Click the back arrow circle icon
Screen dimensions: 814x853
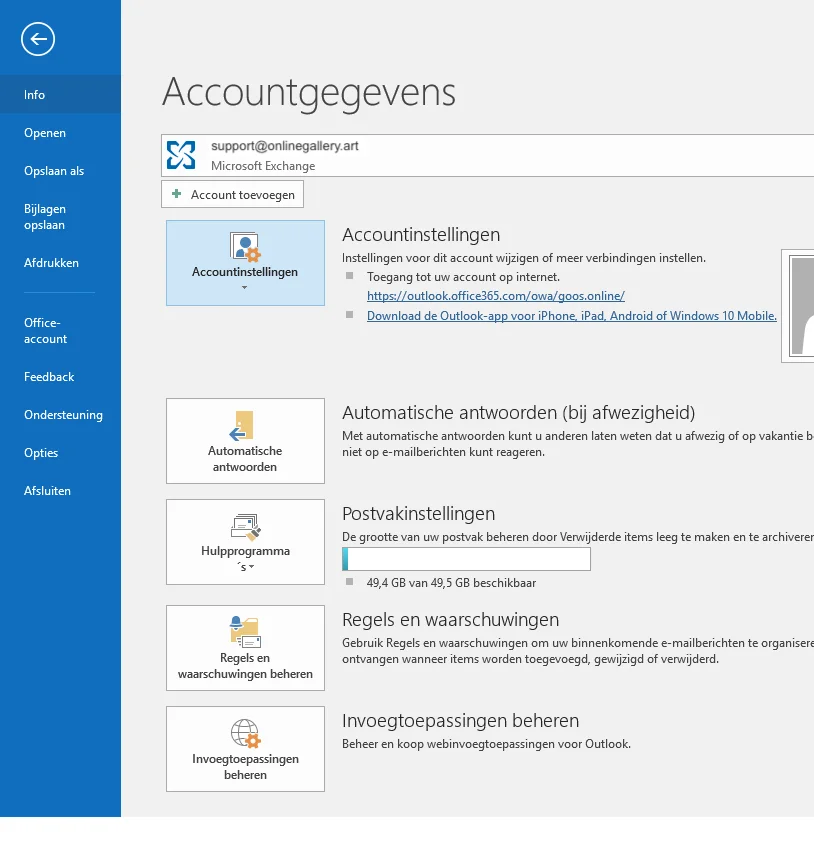[x=38, y=39]
